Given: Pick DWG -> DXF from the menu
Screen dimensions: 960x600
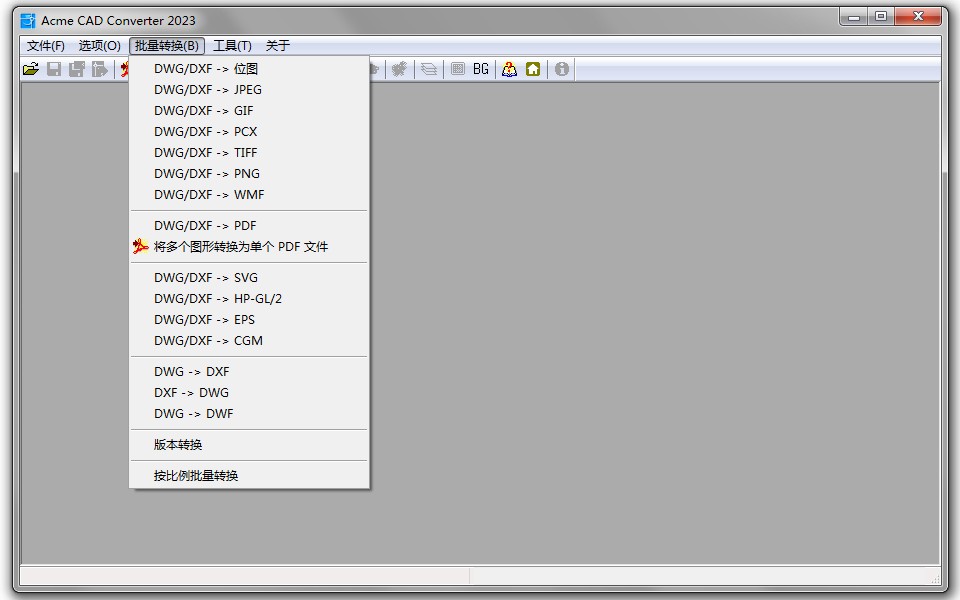Looking at the screenshot, I should [x=191, y=372].
